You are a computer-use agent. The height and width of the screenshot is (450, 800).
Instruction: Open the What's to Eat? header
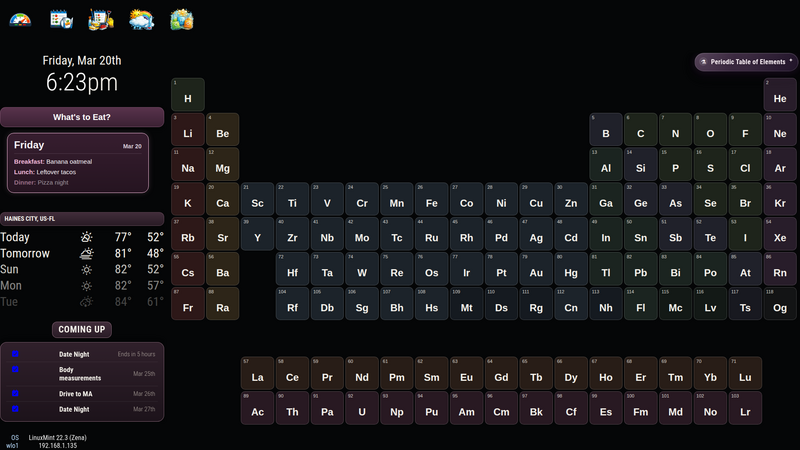click(82, 117)
